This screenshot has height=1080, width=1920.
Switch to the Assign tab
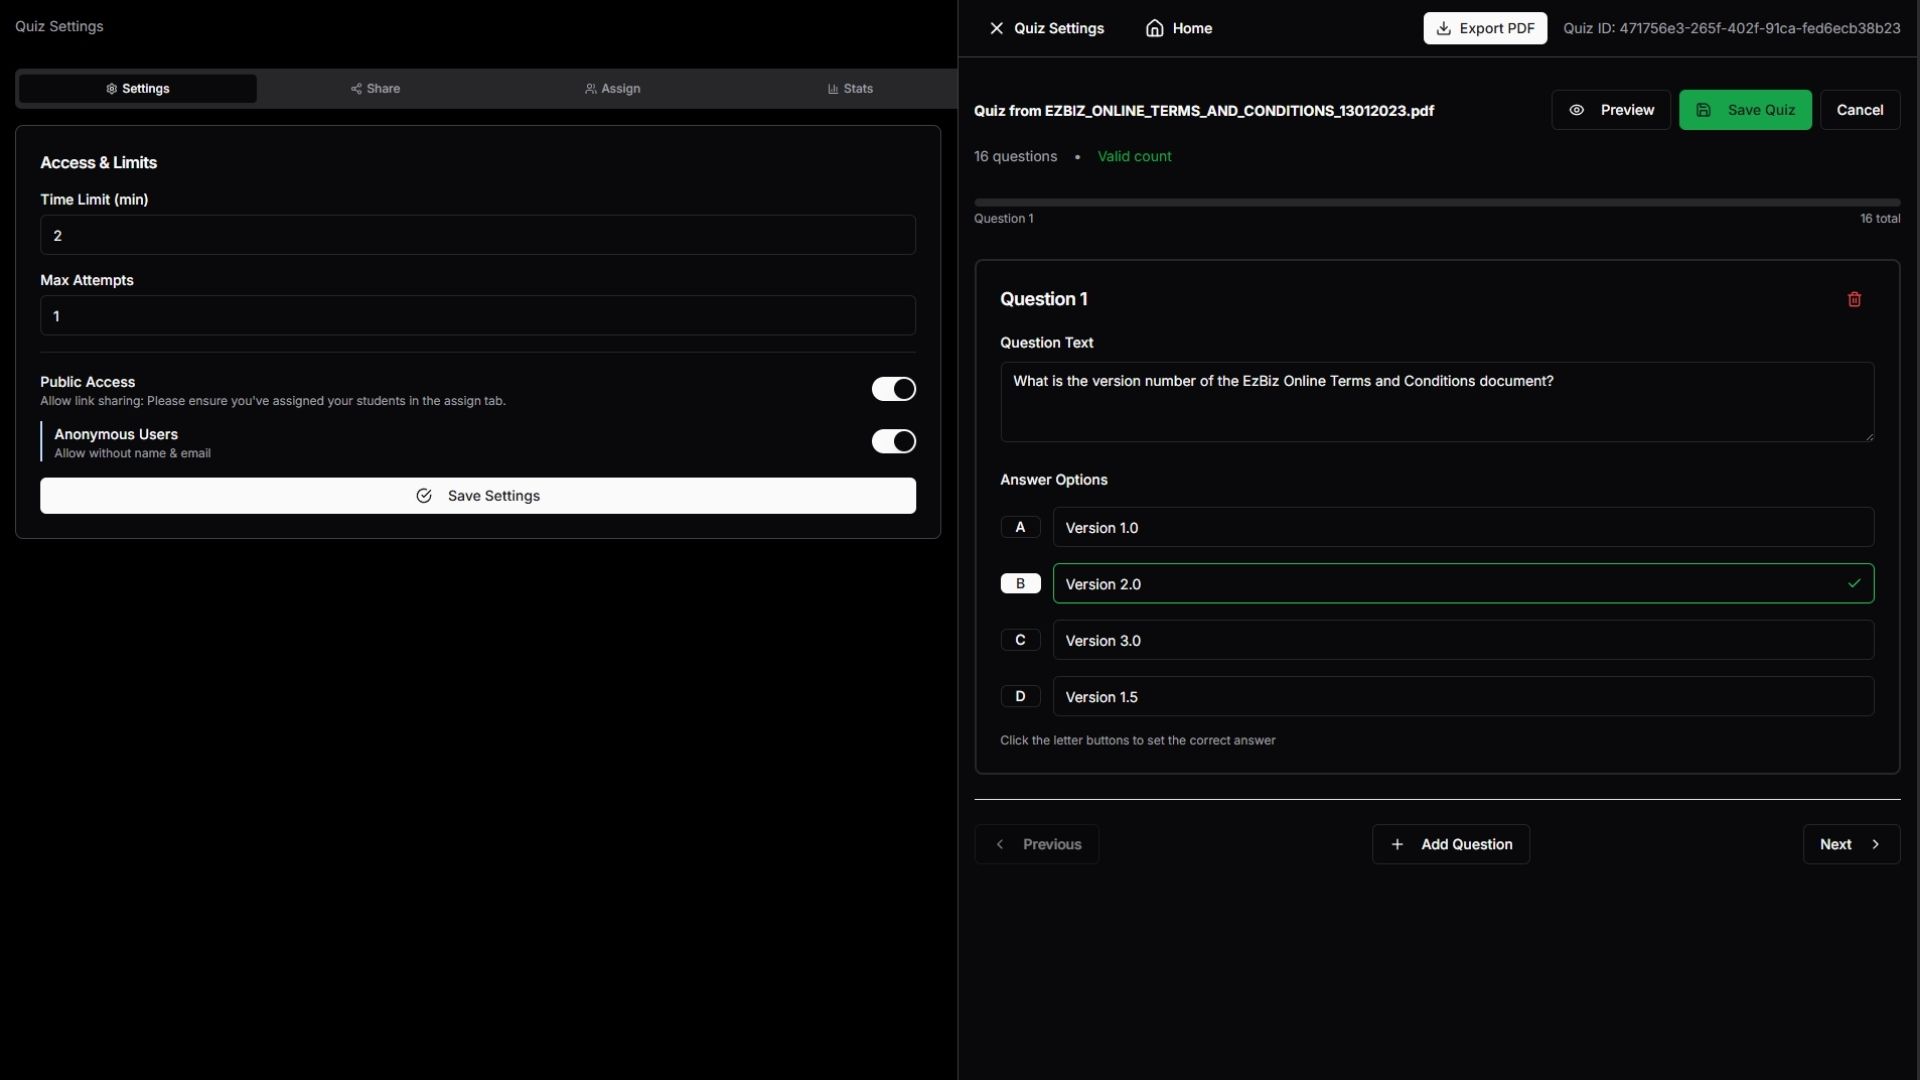coord(613,88)
